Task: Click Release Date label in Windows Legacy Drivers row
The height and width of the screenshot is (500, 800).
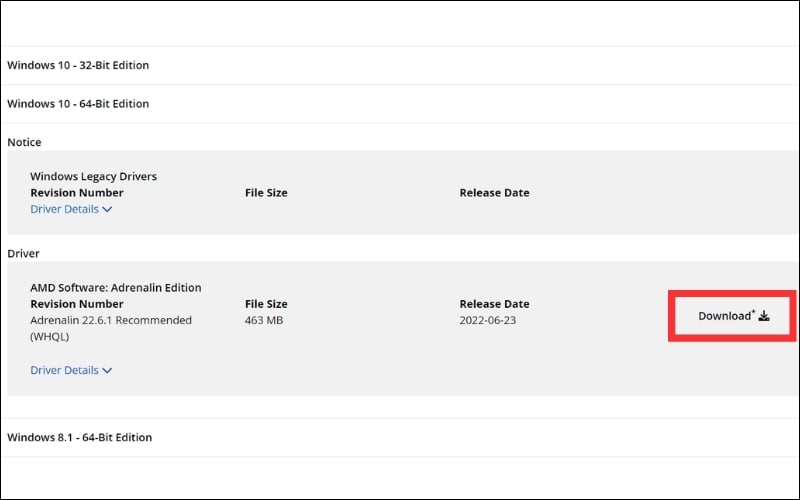Action: click(494, 193)
